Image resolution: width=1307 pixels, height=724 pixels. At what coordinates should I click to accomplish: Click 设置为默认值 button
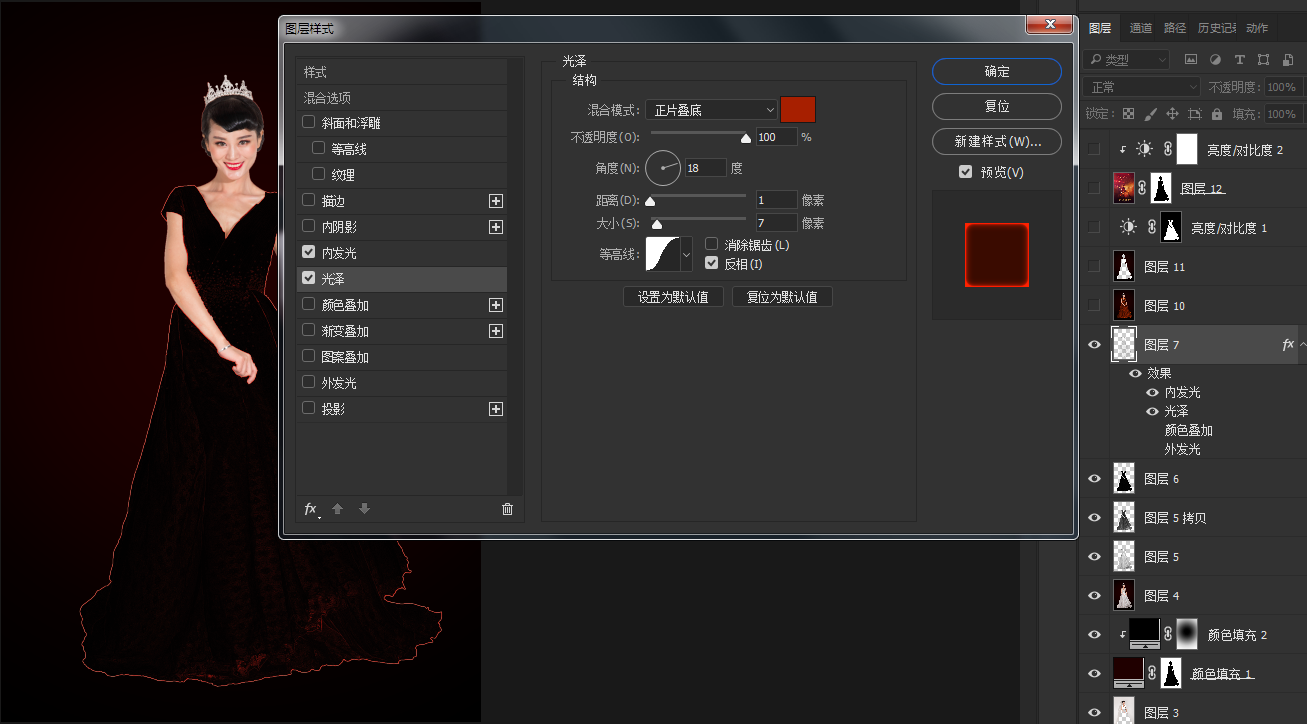point(673,297)
